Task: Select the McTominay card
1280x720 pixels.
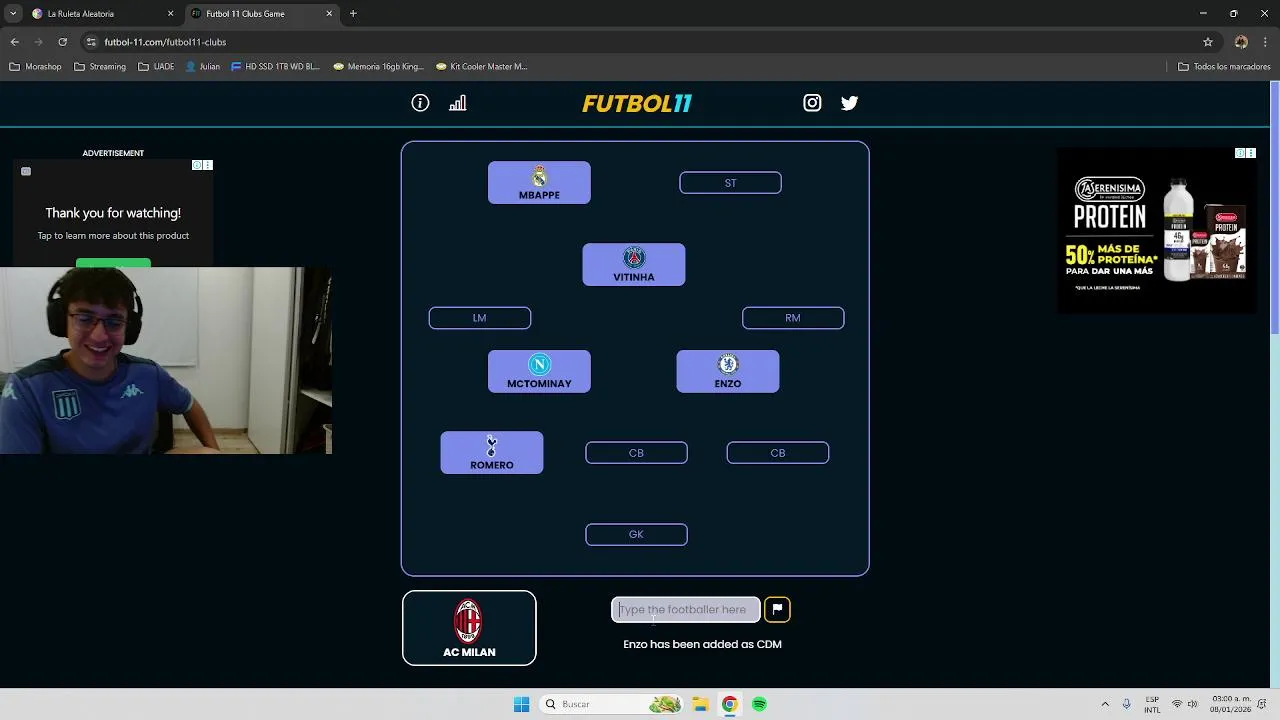Action: point(539,372)
